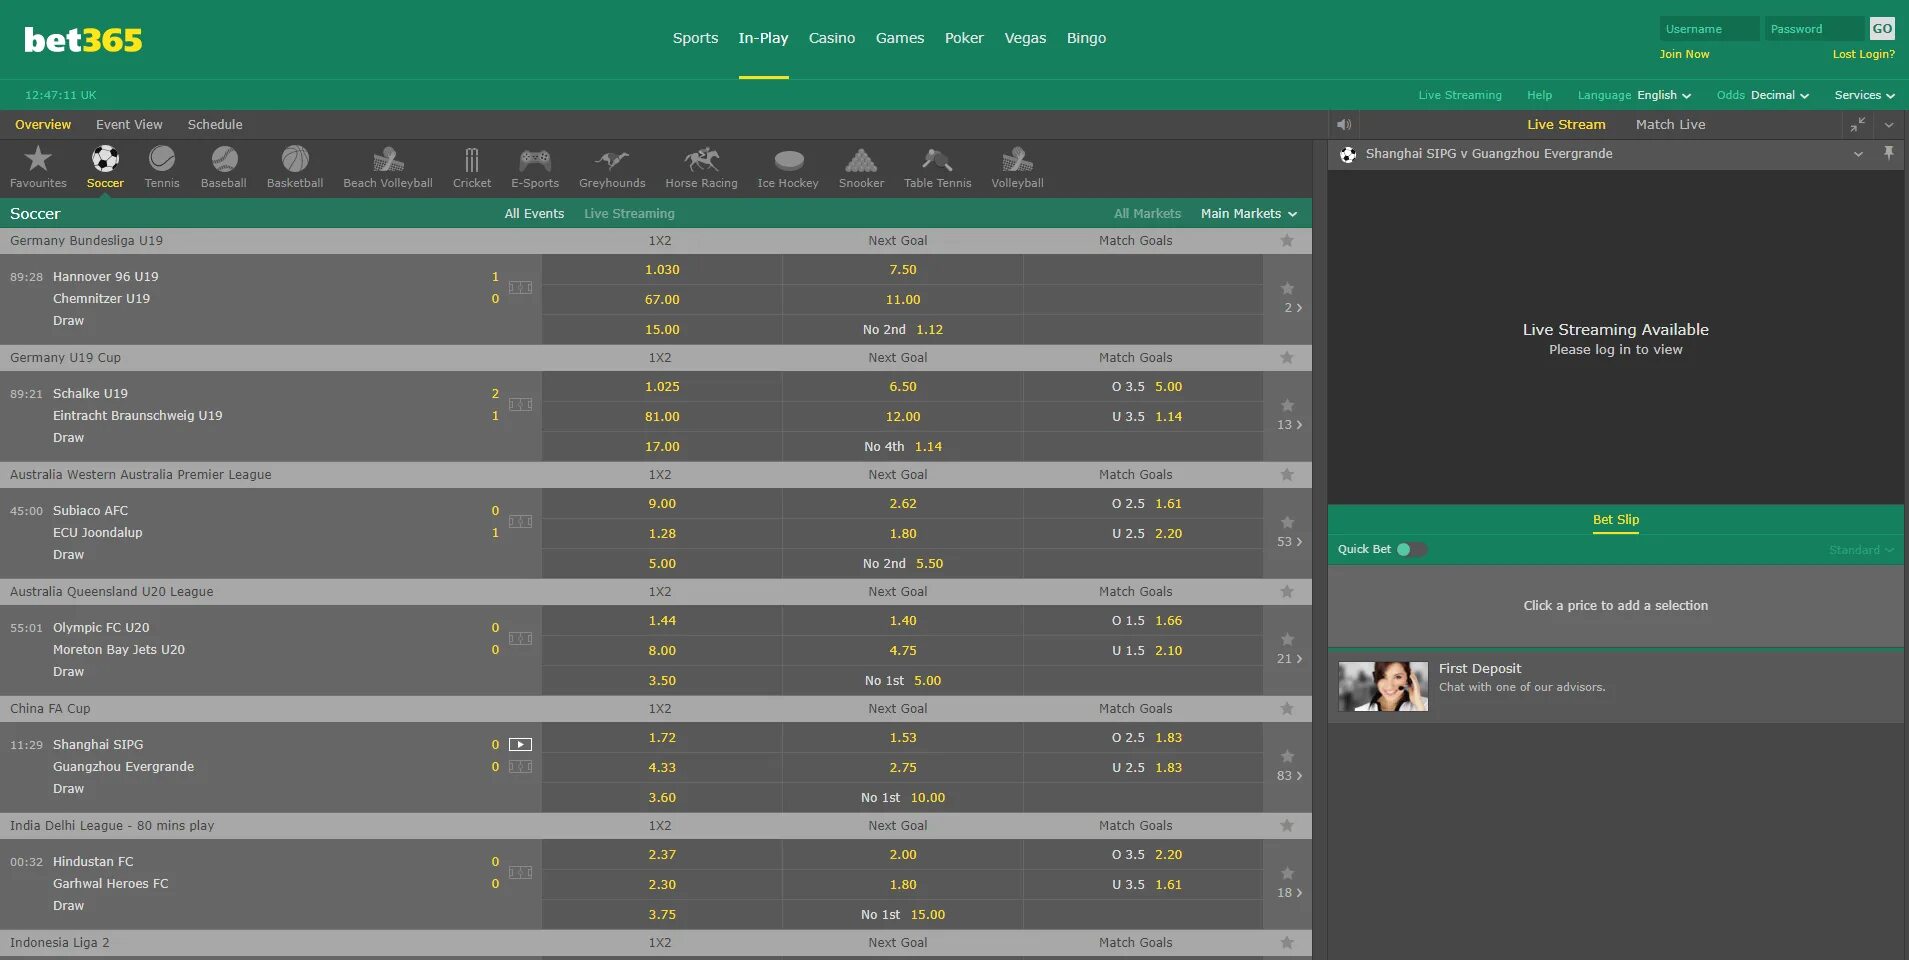Click the bet365 logo

tap(83, 40)
